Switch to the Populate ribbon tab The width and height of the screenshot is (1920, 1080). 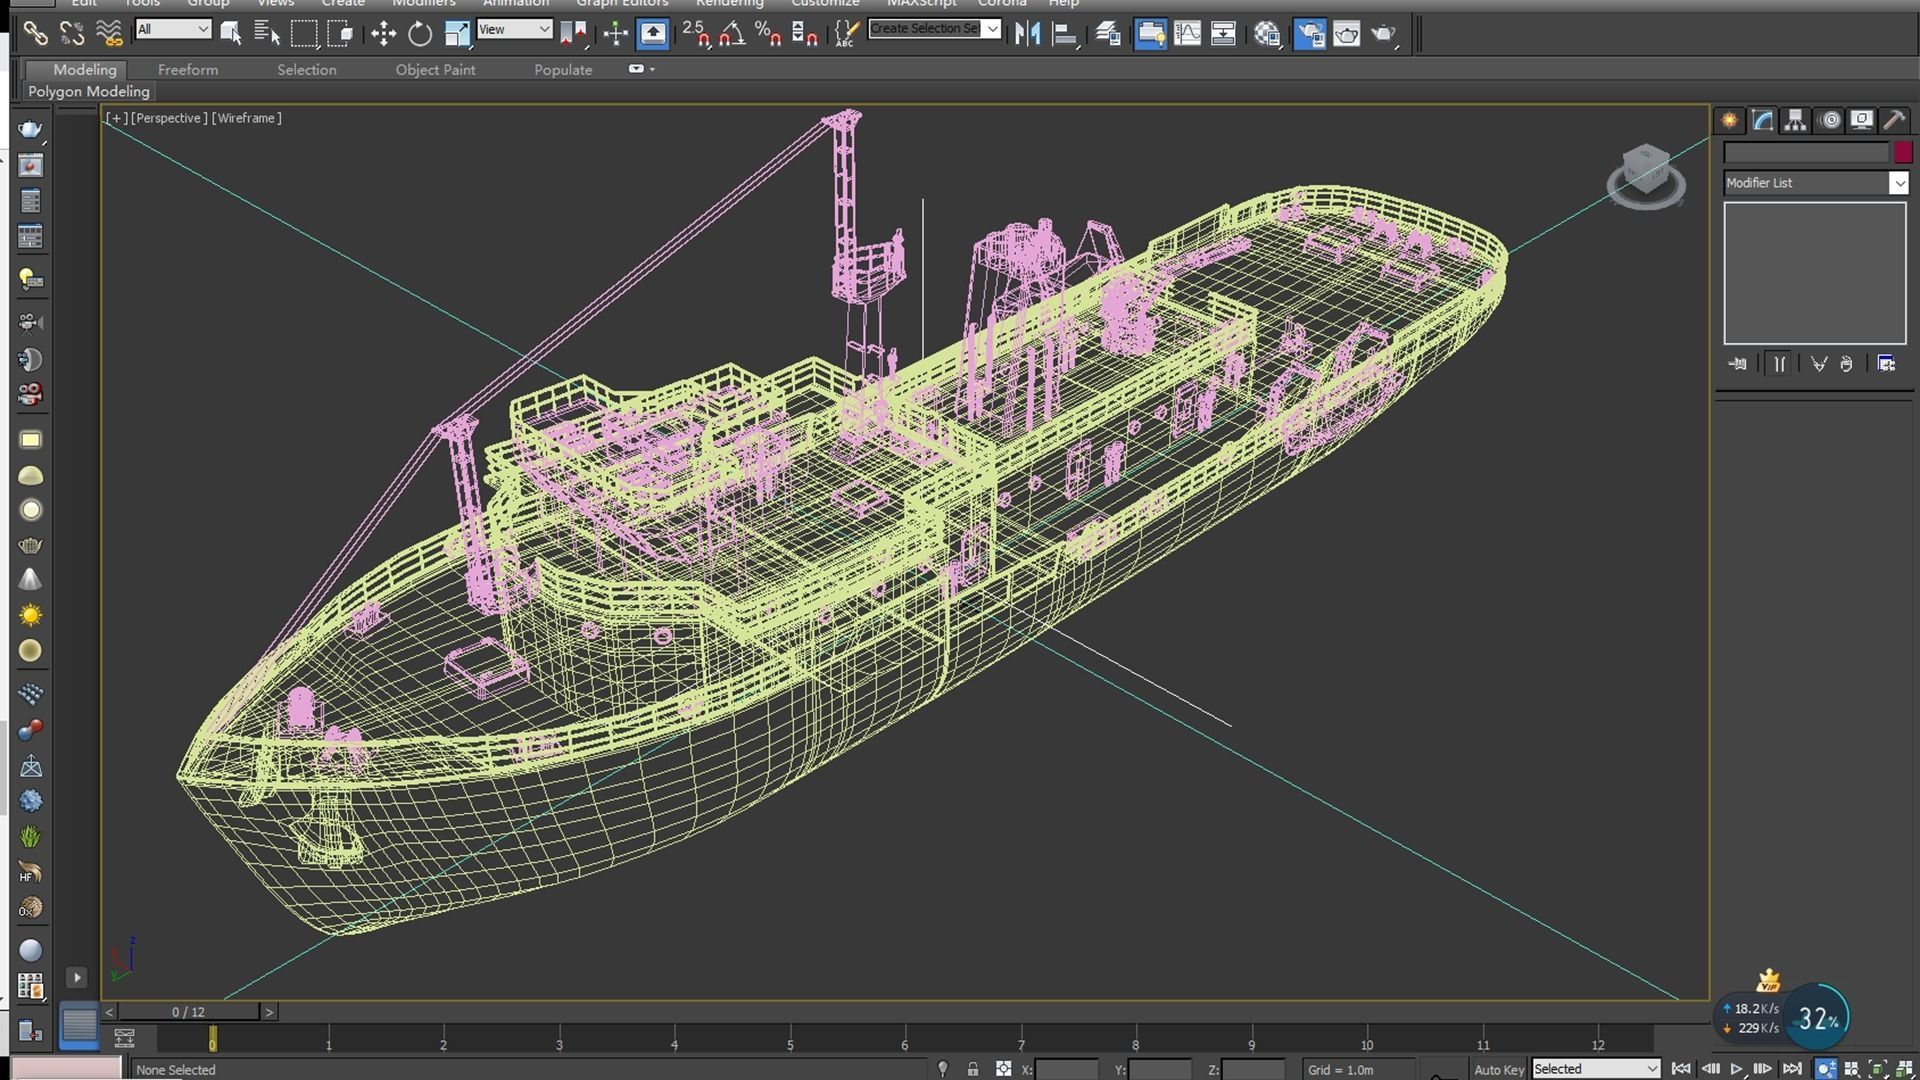tap(563, 69)
